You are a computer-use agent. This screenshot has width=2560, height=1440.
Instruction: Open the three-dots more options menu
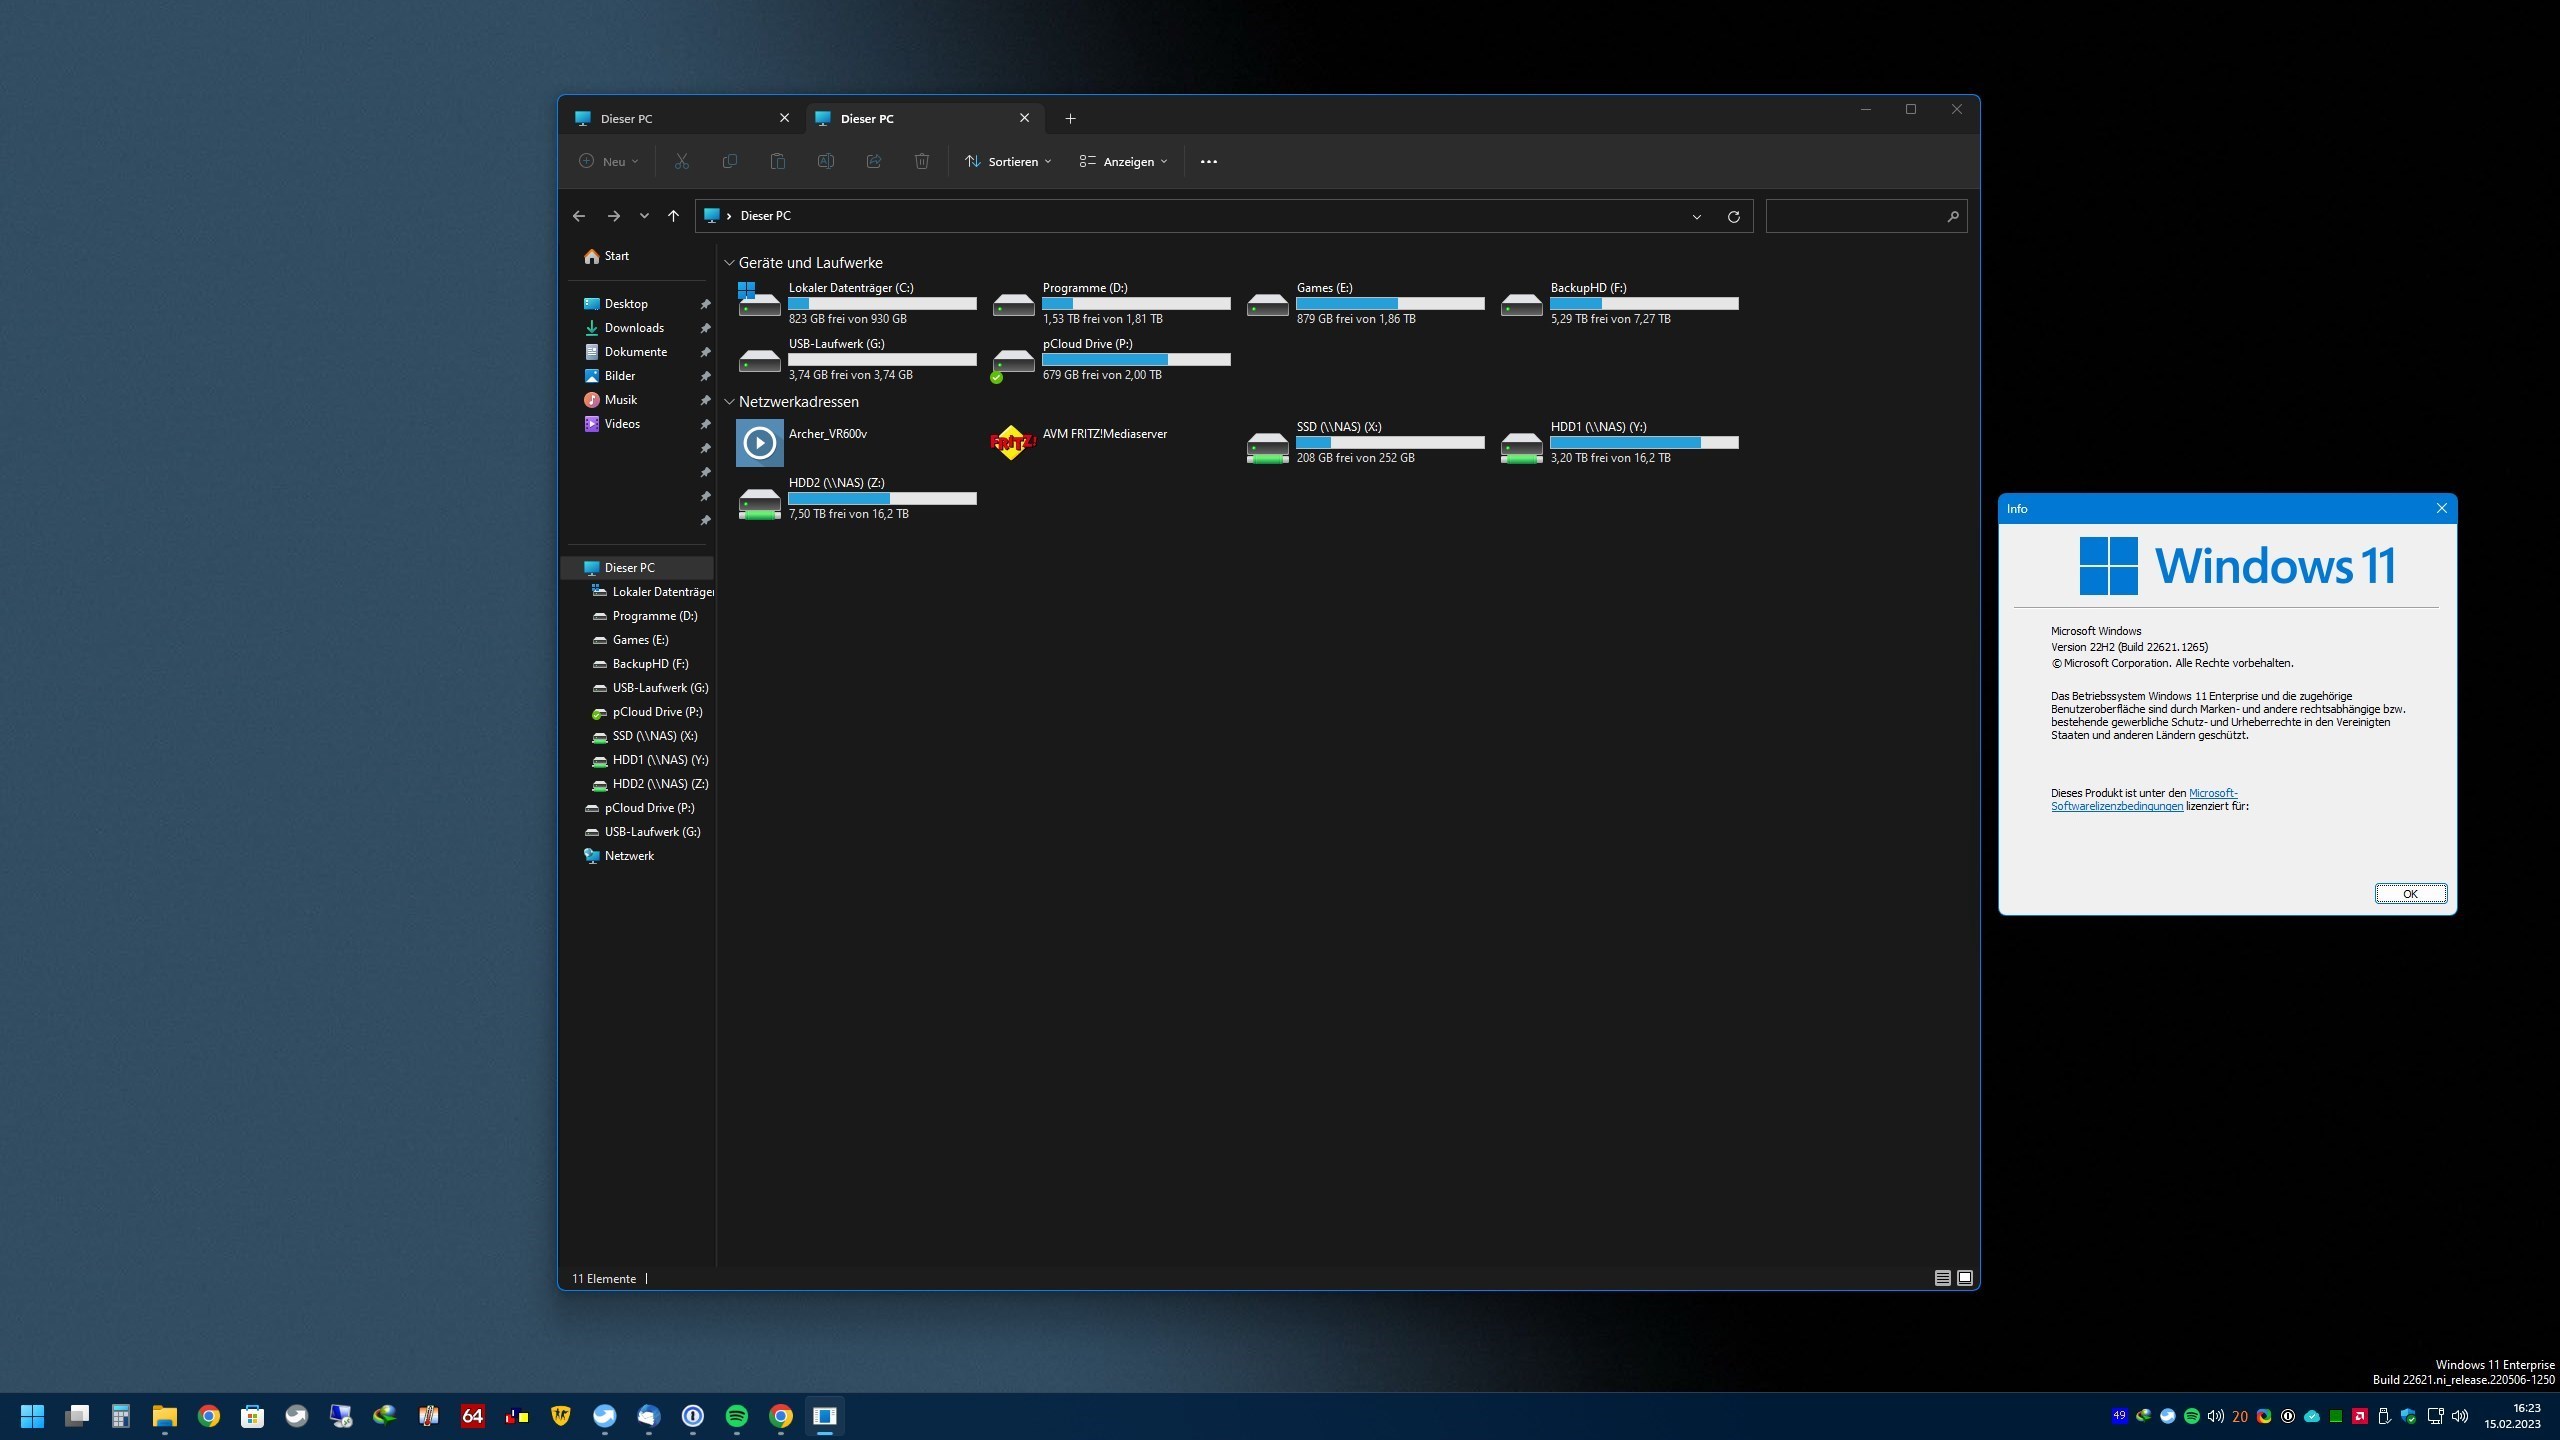click(1208, 161)
